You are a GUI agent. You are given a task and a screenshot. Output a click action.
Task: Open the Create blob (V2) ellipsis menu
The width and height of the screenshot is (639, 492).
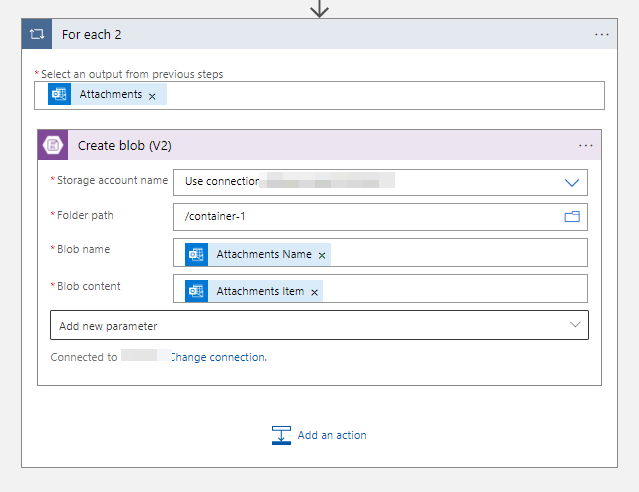[586, 145]
